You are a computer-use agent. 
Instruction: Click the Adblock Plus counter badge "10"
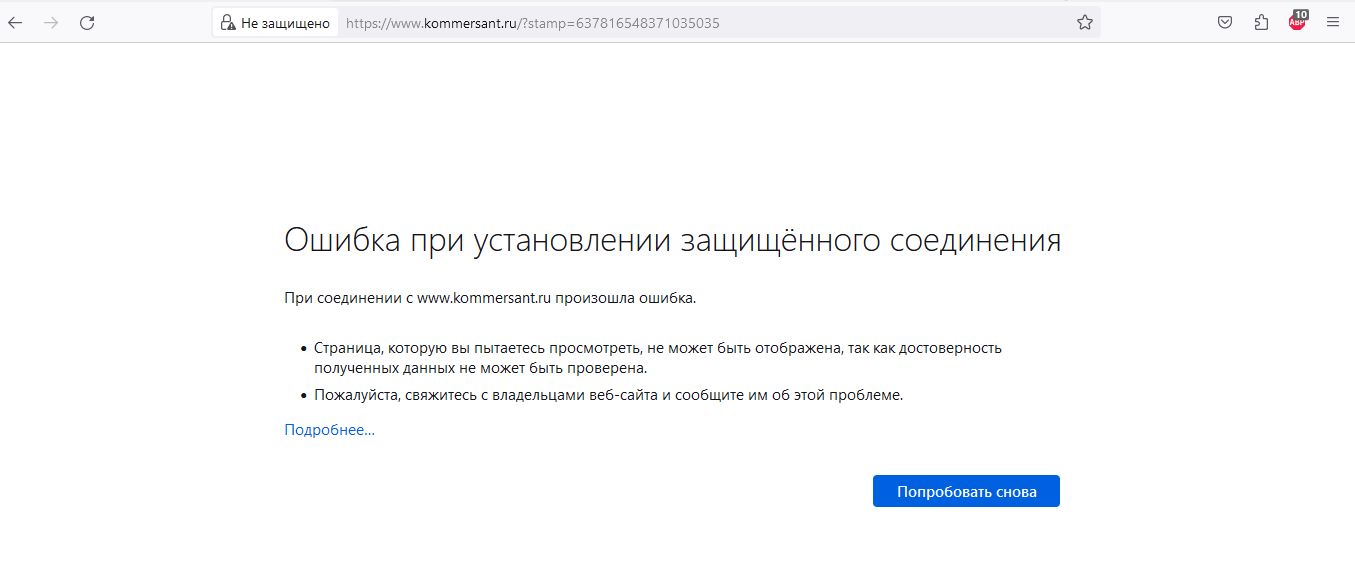[x=1301, y=15]
